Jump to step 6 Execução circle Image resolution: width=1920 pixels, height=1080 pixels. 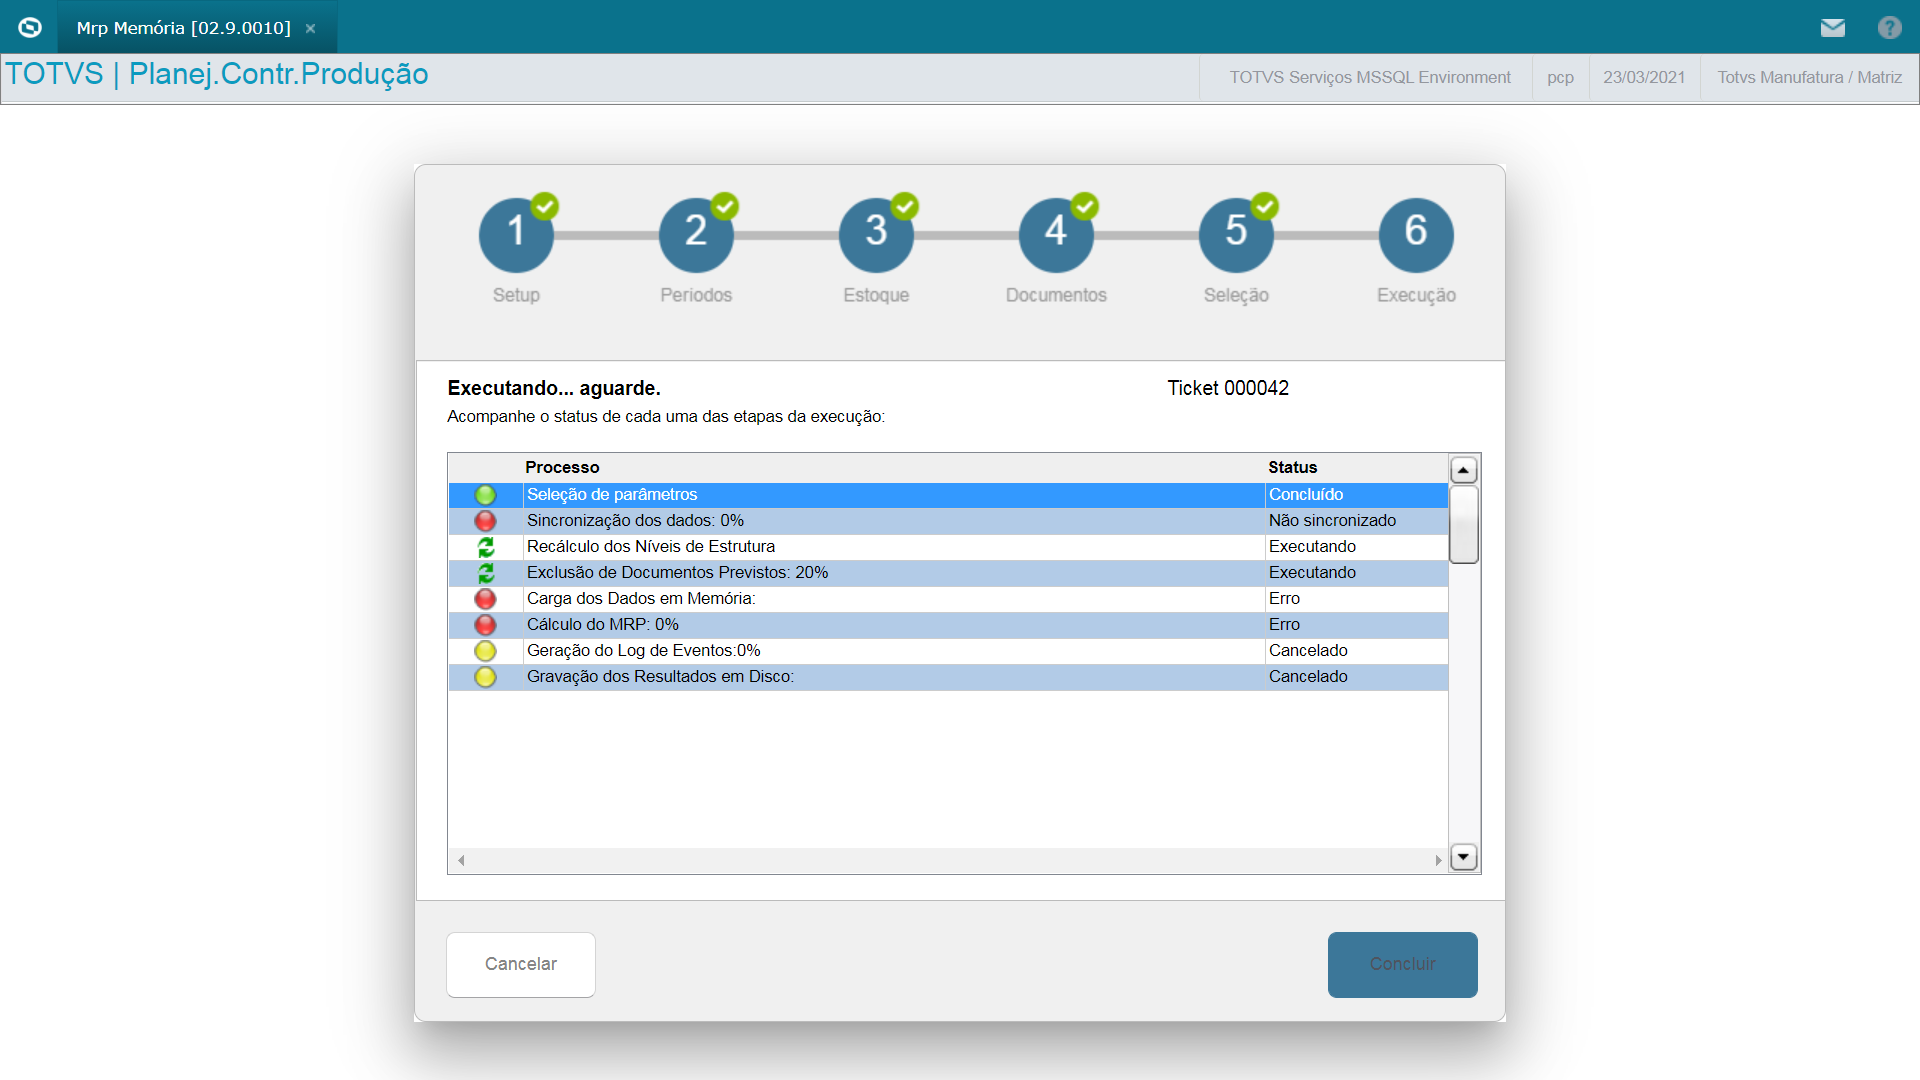tap(1416, 236)
